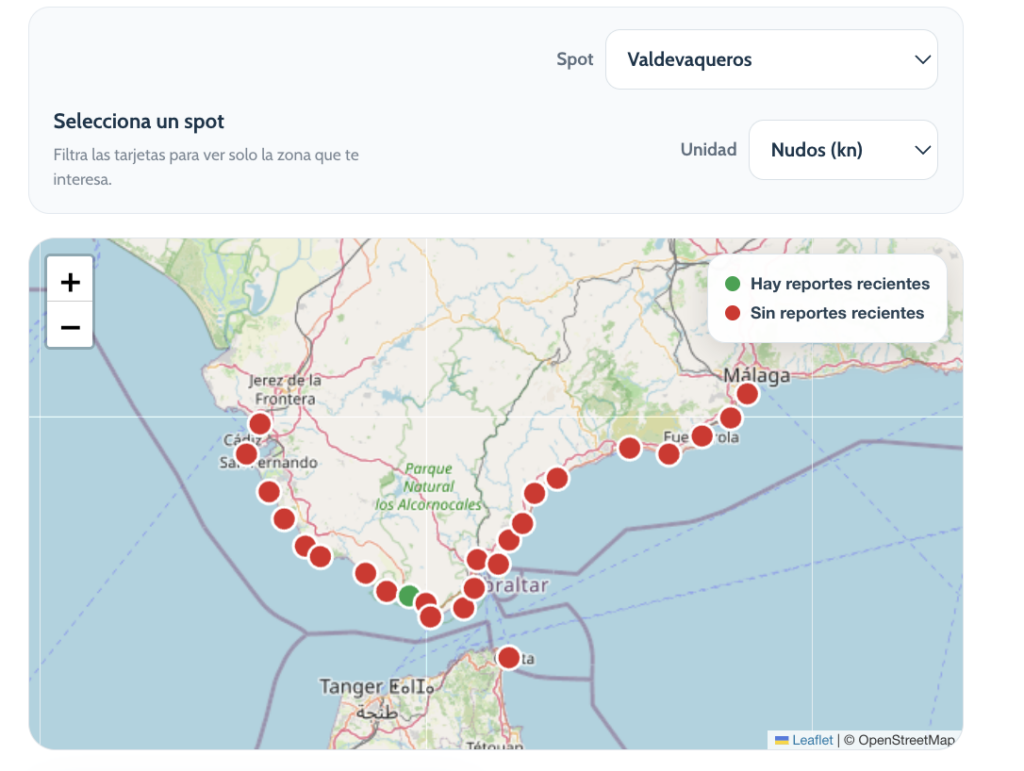1024x771 pixels.
Task: Open the Spot dropdown showing Valdevaqueros
Action: click(771, 59)
